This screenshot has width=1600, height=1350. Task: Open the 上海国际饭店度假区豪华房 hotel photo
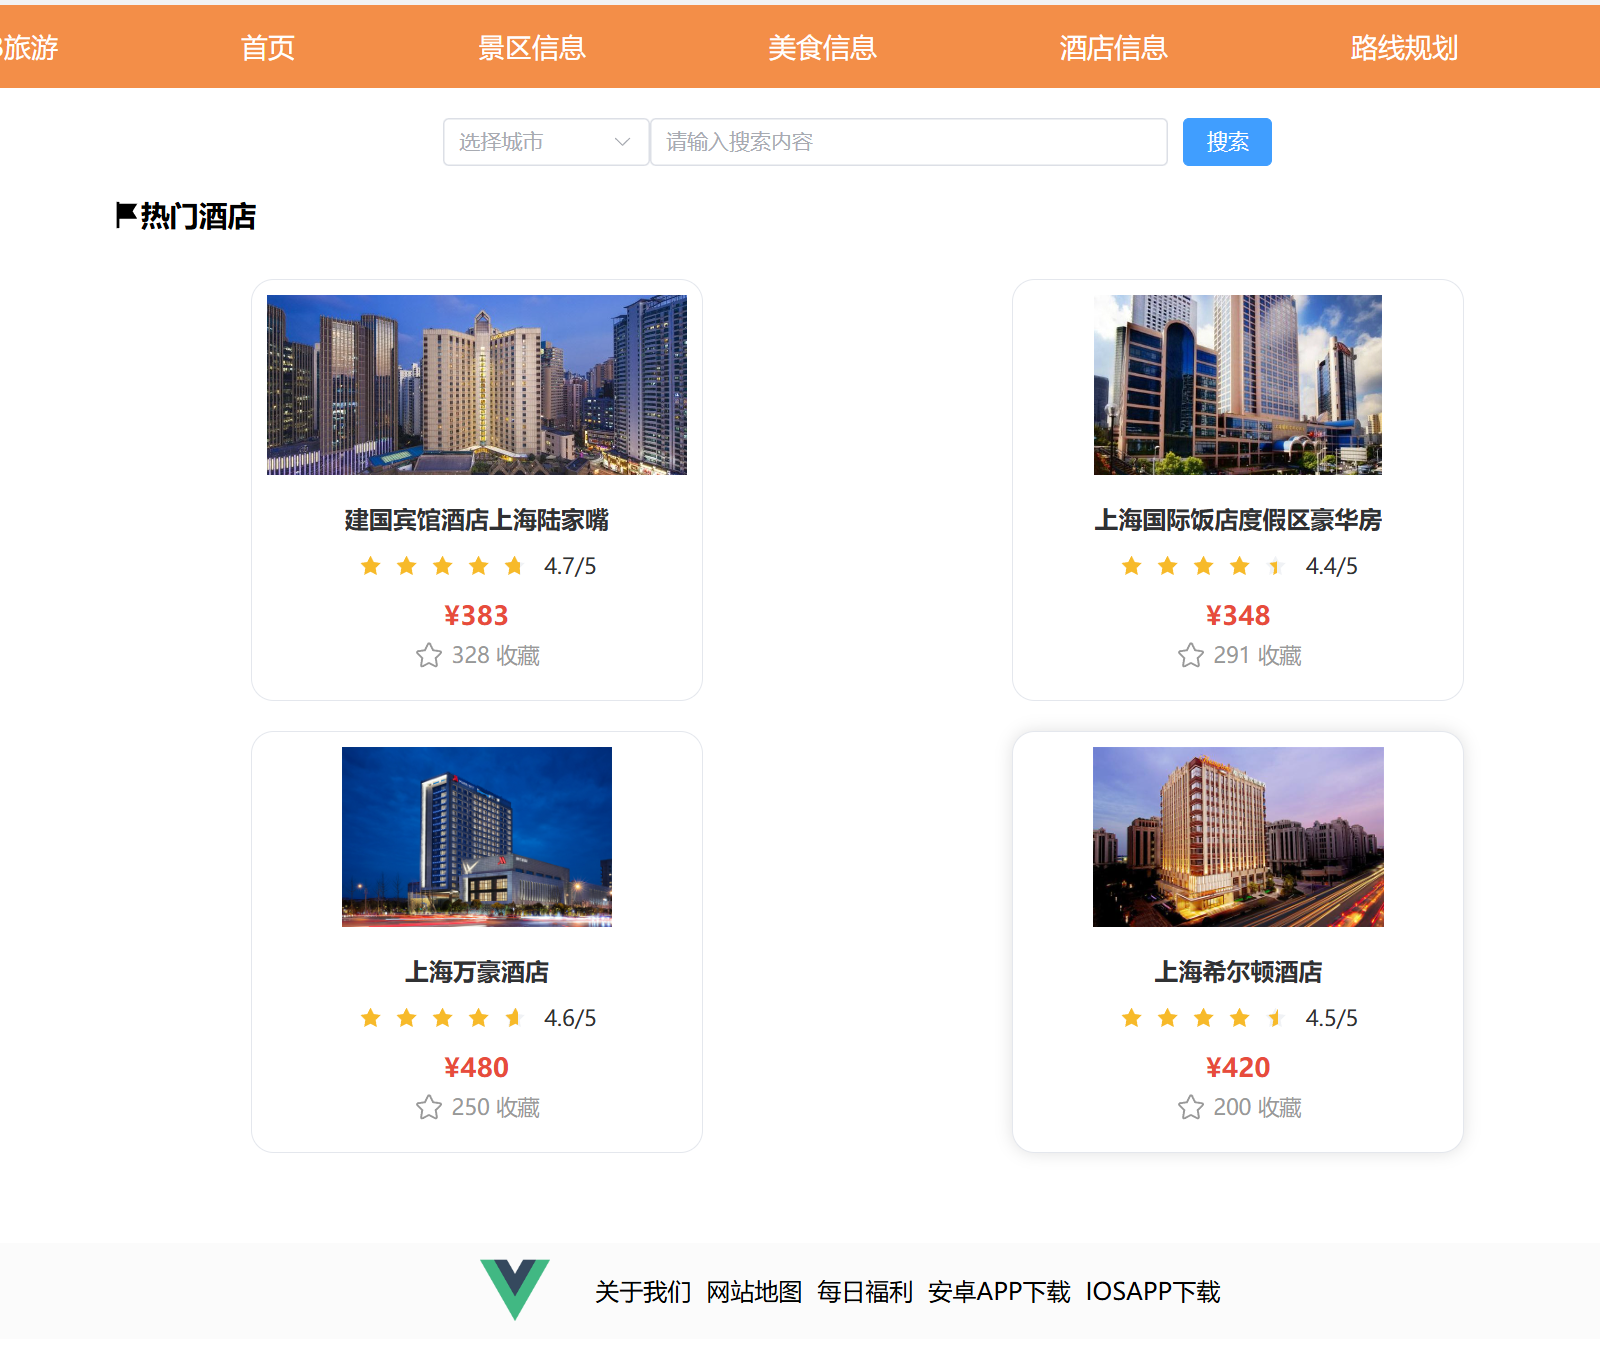click(x=1238, y=385)
